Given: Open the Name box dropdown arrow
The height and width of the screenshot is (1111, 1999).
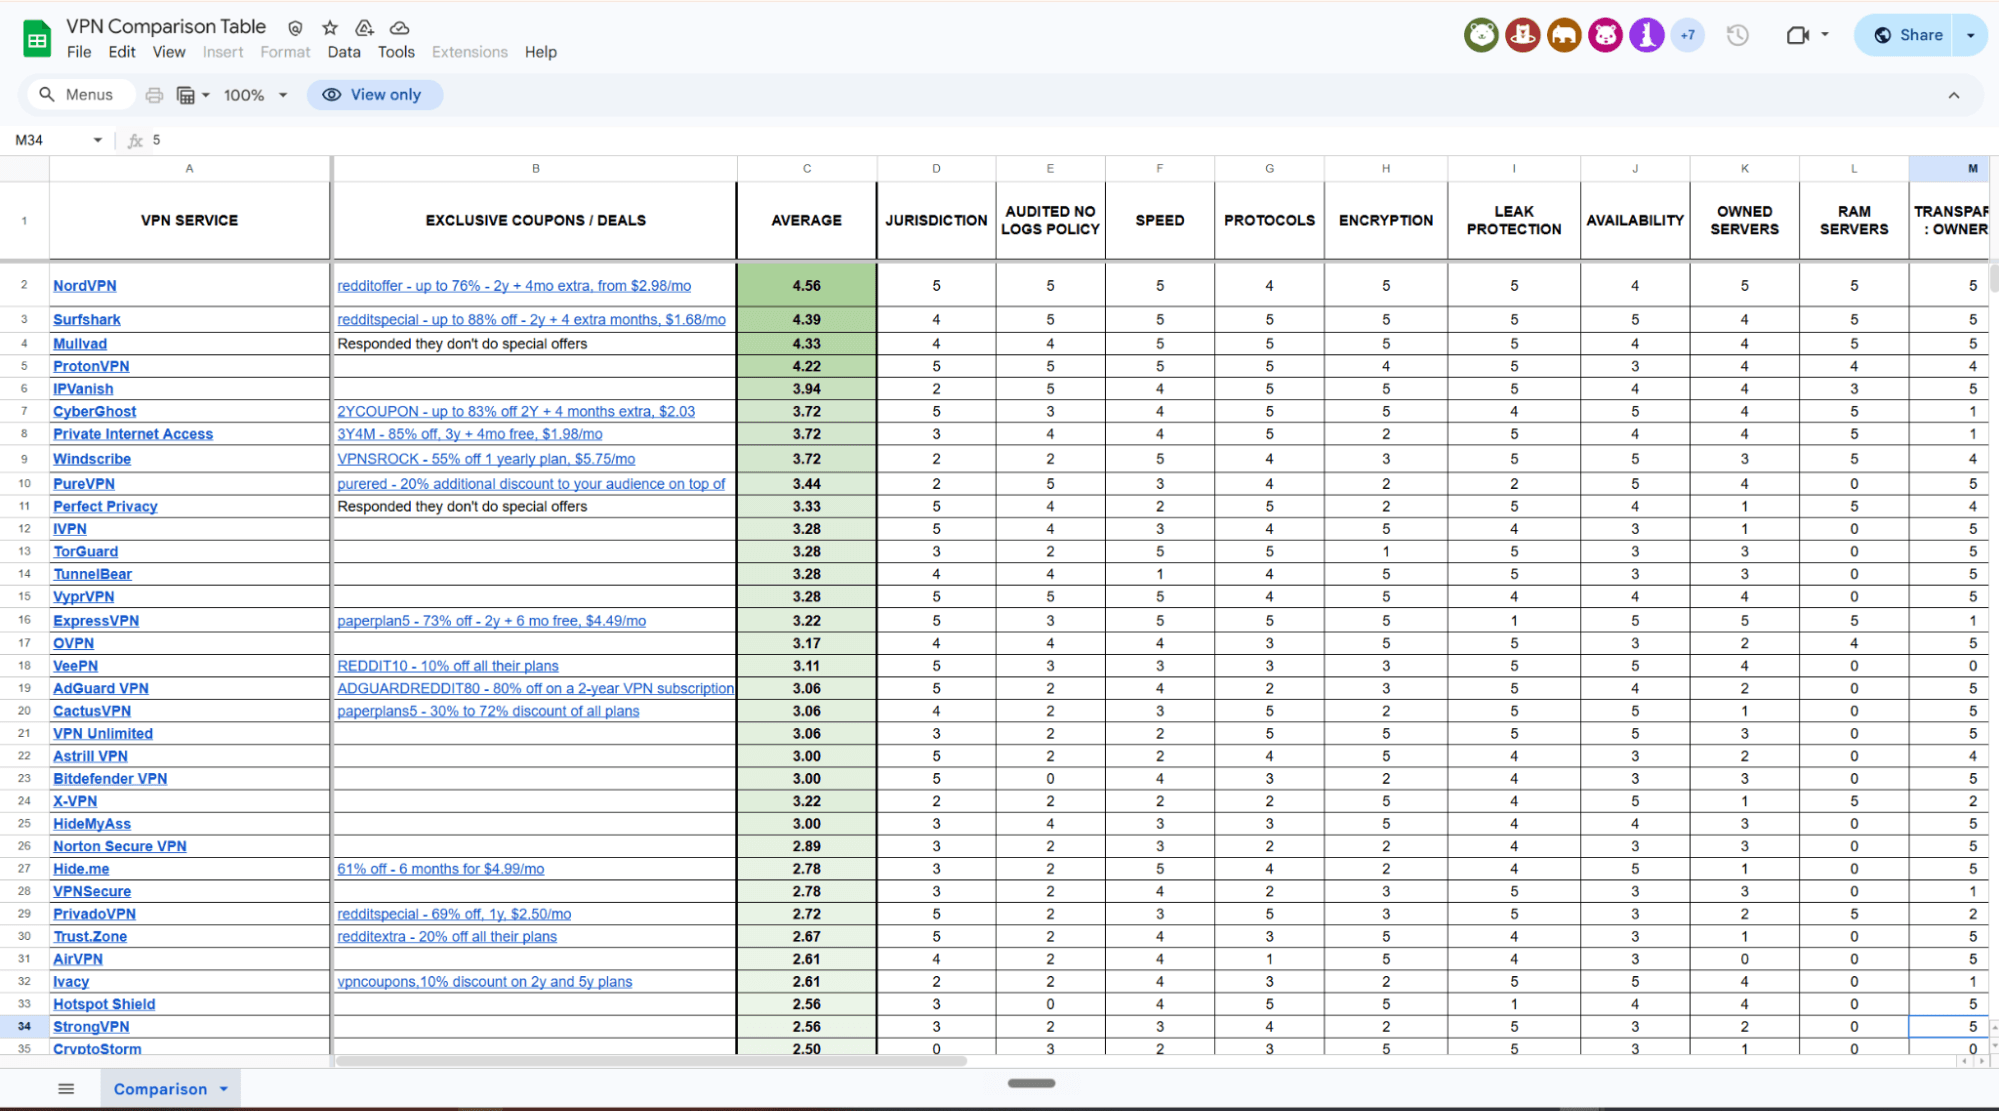Looking at the screenshot, I should [97, 140].
